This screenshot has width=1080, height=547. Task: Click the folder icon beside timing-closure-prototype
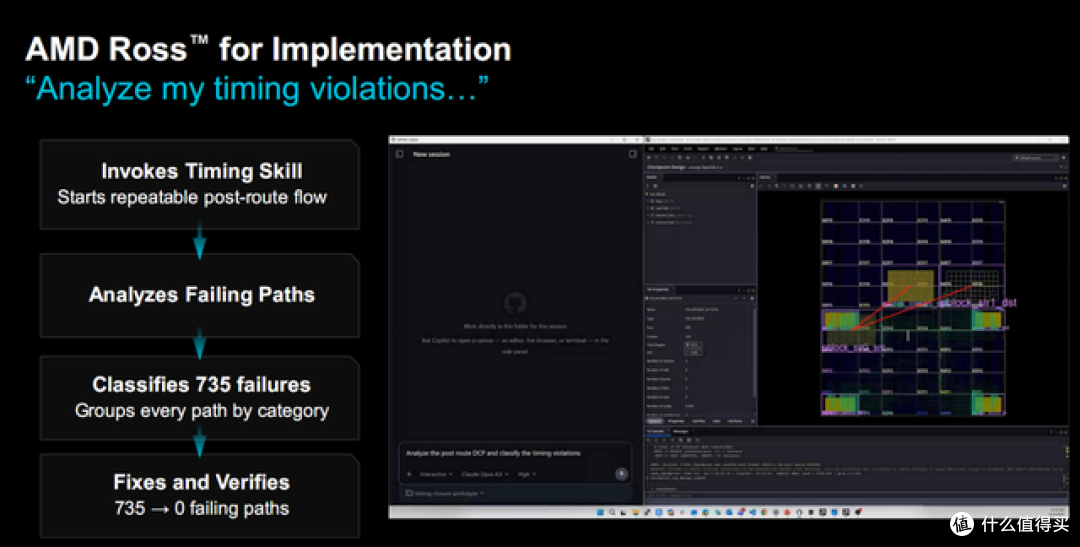point(409,493)
